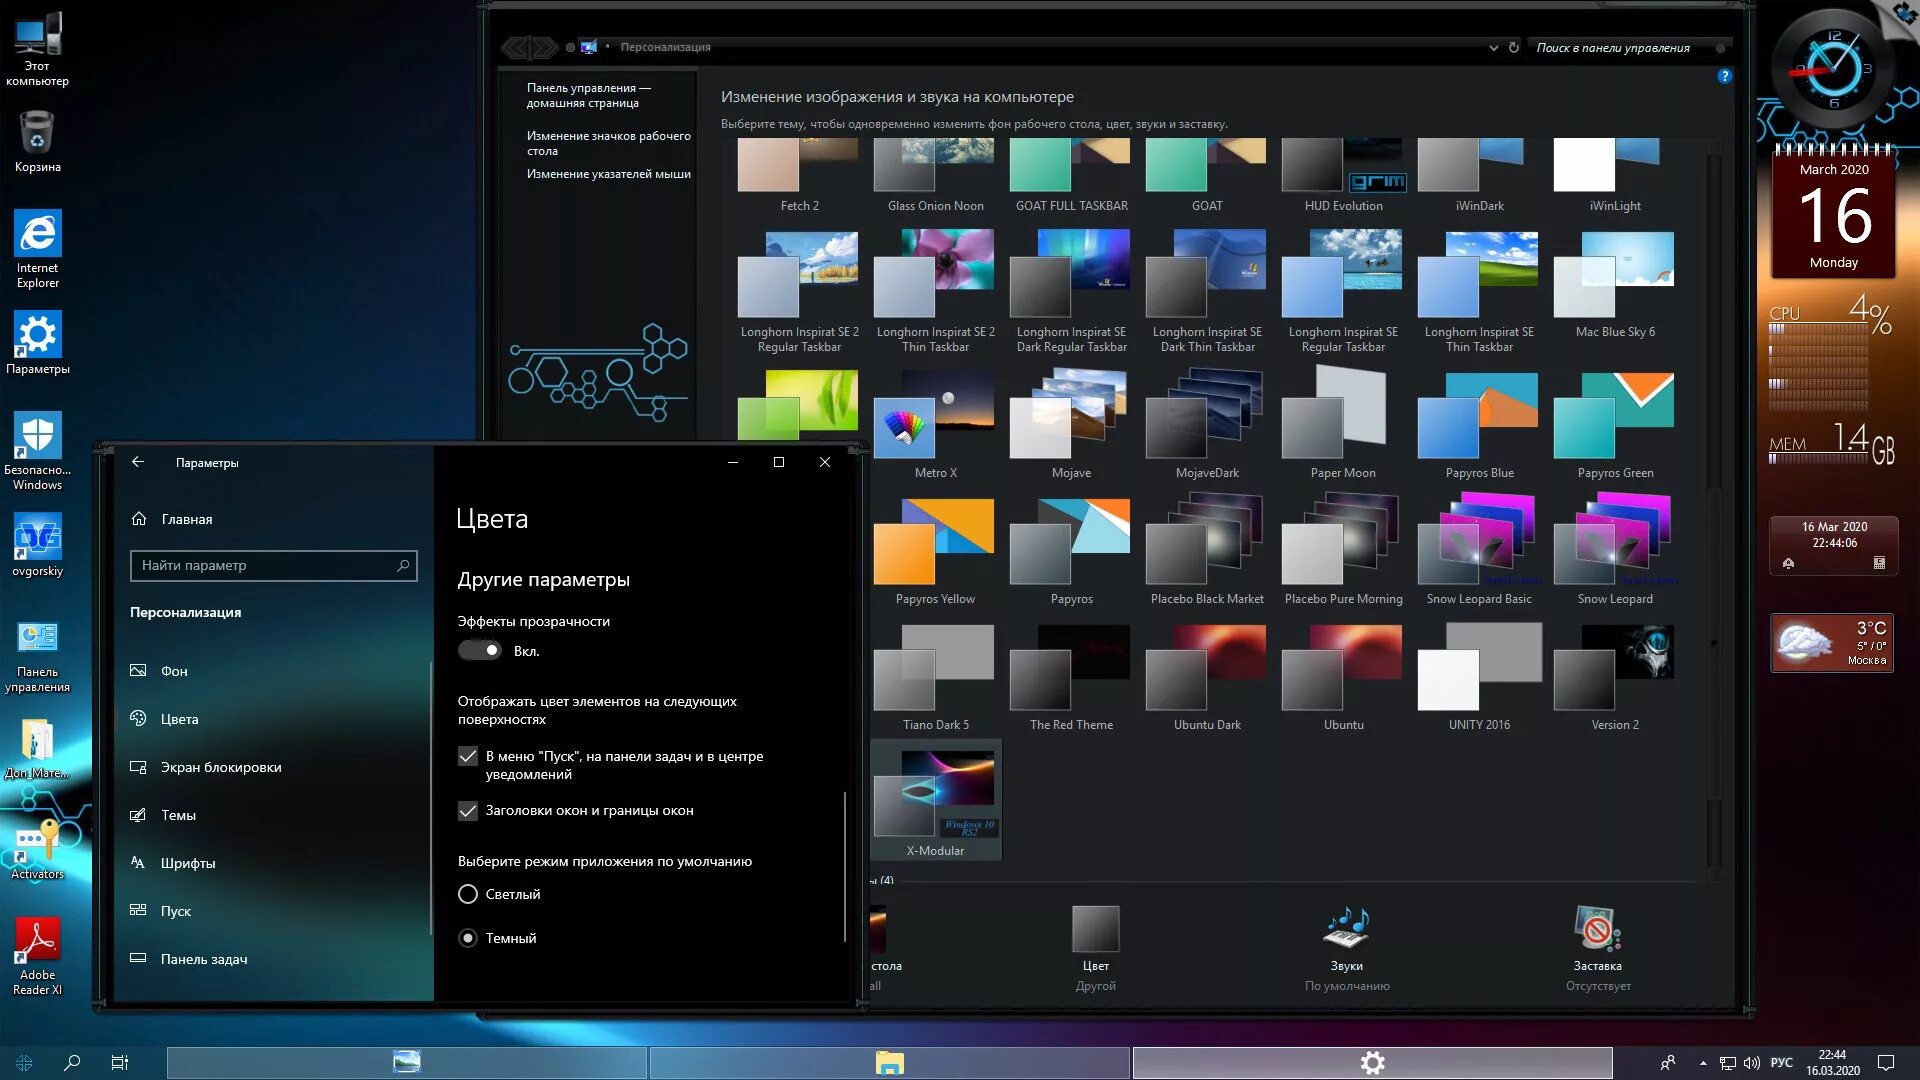Click the refresh icon beside address bar
The height and width of the screenshot is (1080, 1920).
coord(1514,47)
